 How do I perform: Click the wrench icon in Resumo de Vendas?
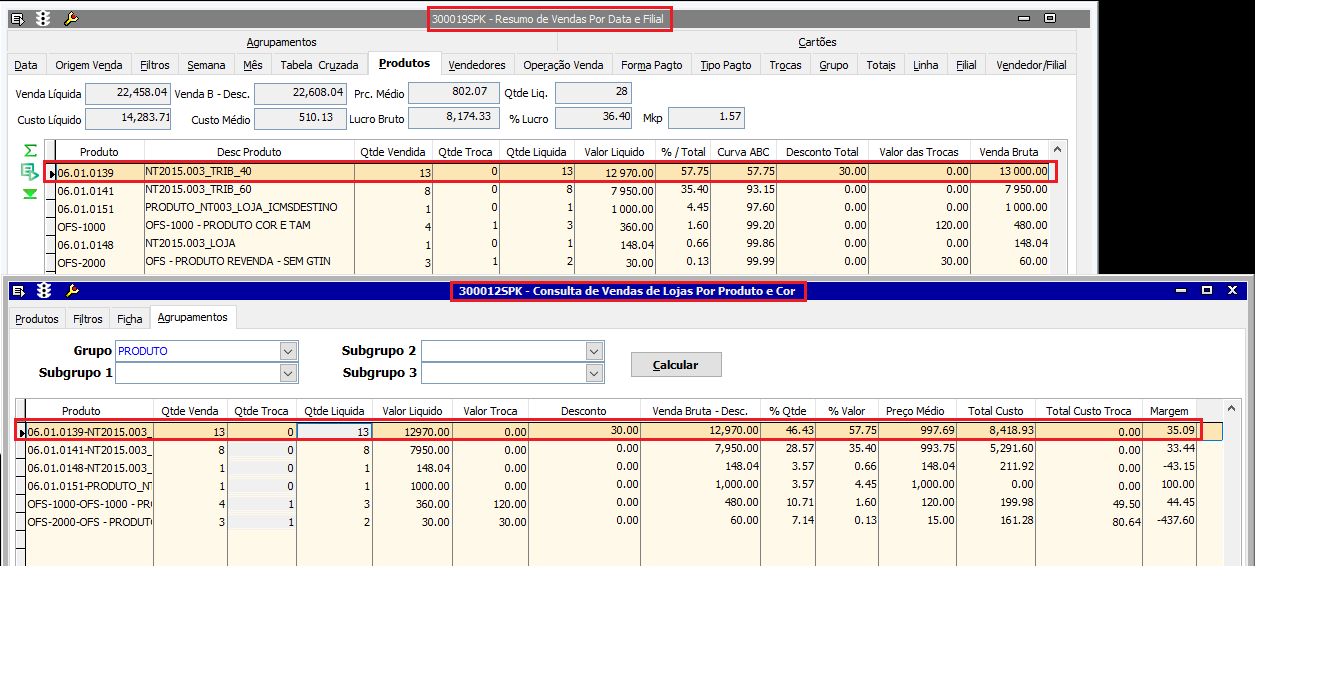tap(71, 19)
